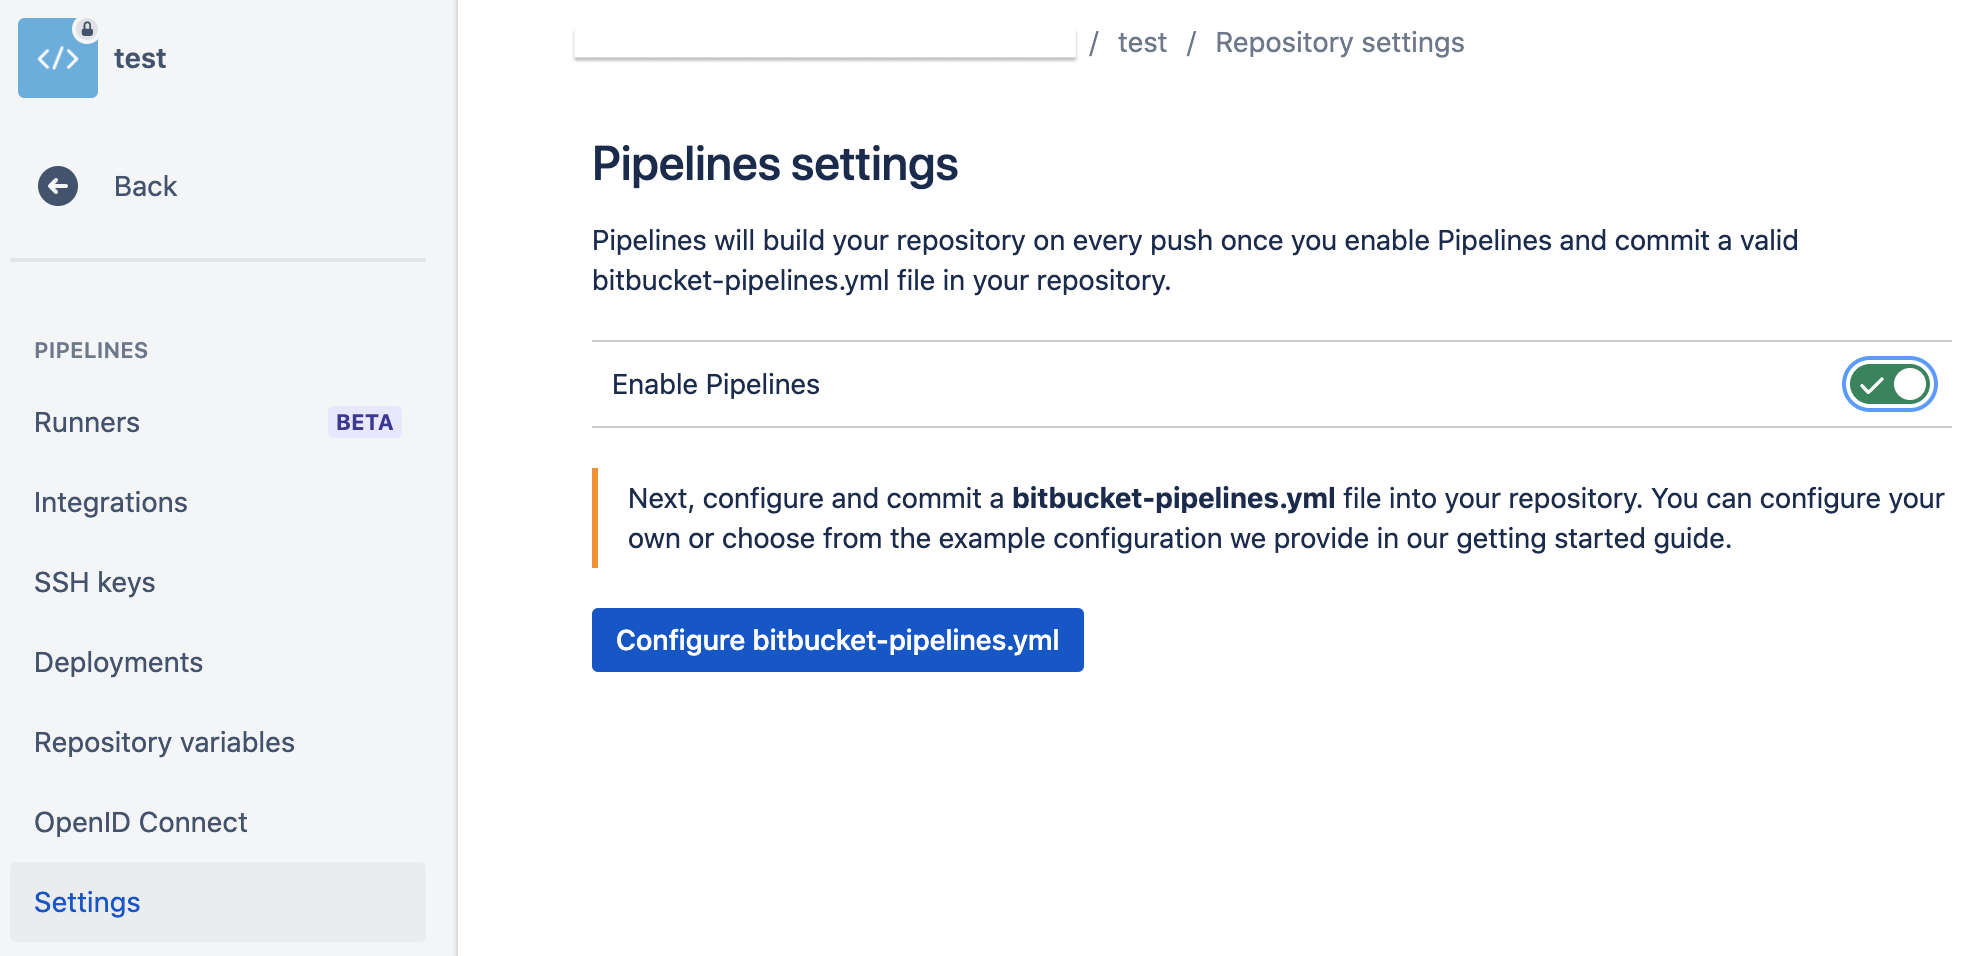Click the Enable Pipelines label
This screenshot has width=1970, height=956.
tap(715, 385)
